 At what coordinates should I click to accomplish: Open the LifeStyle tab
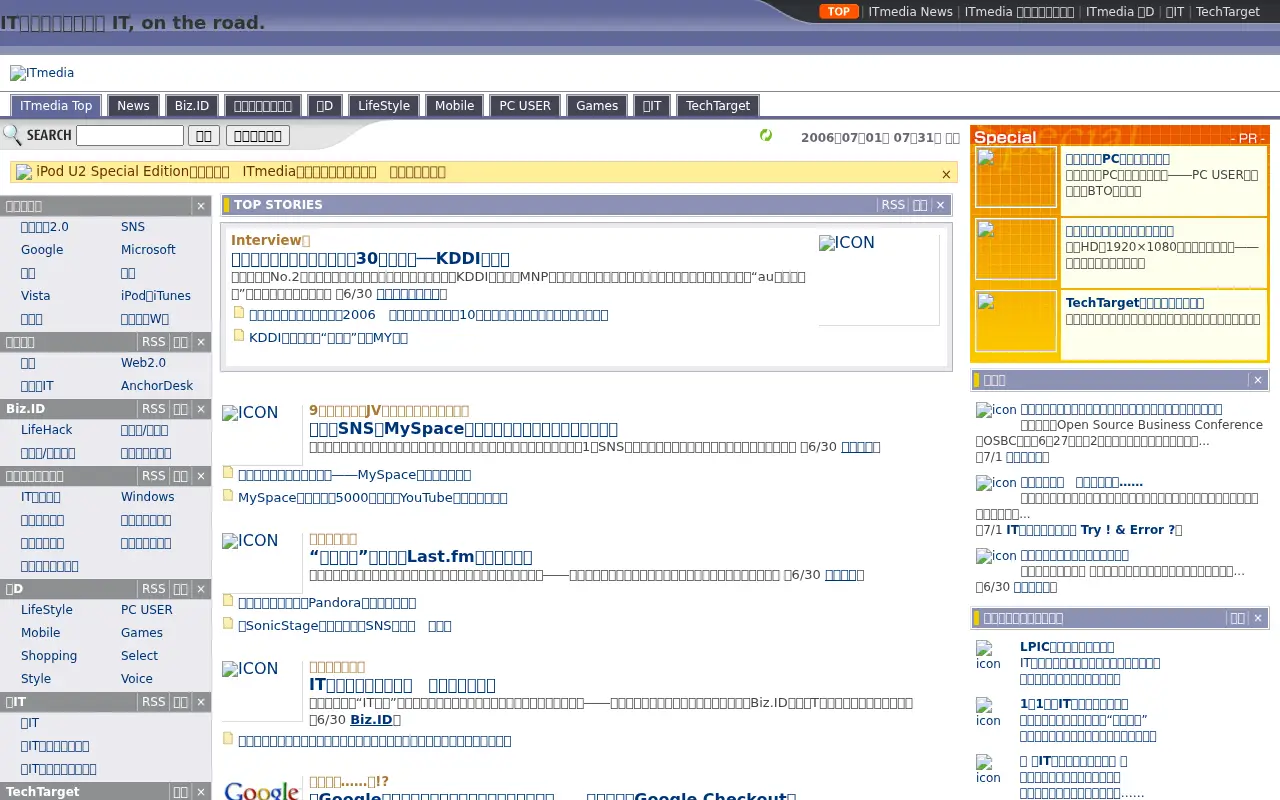click(x=384, y=106)
